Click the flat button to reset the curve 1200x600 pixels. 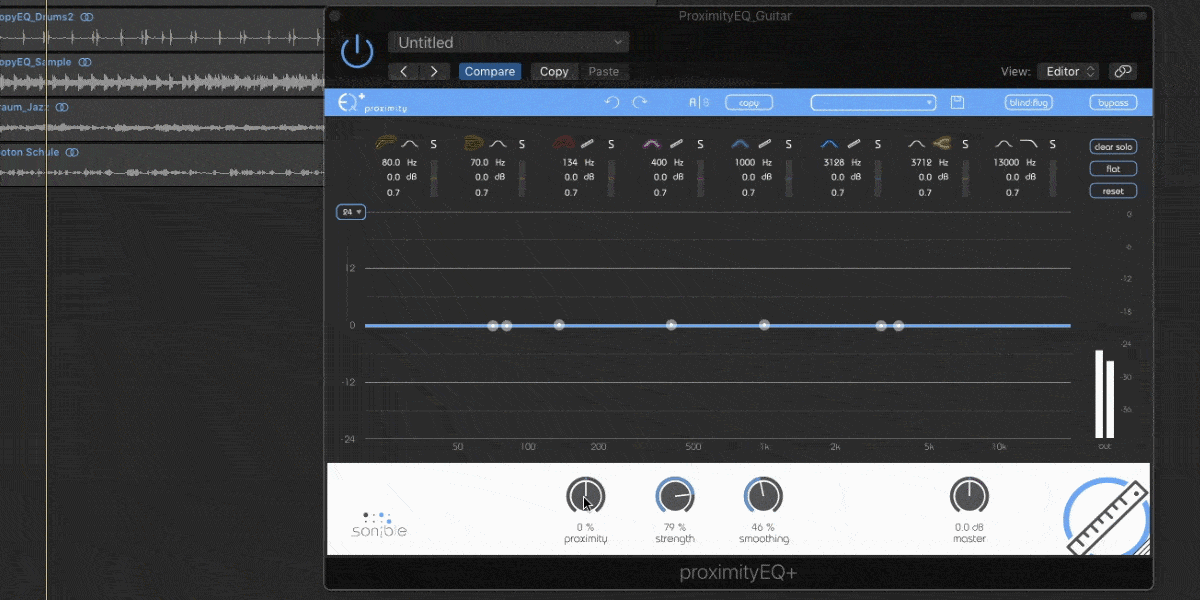(1112, 168)
